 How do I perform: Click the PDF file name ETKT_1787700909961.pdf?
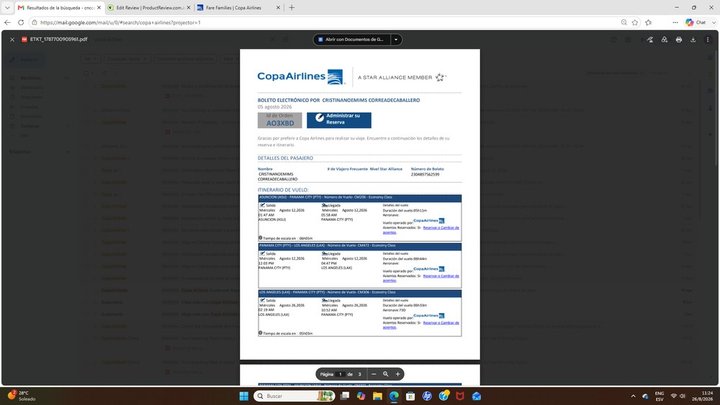pos(58,39)
